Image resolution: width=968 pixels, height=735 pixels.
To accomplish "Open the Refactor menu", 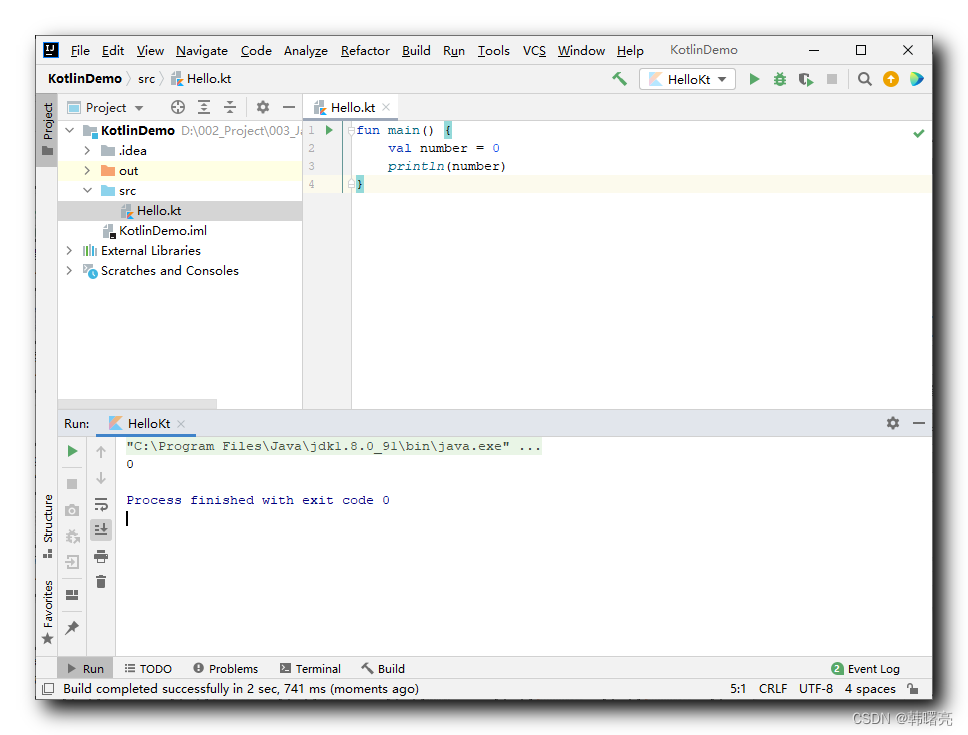I will coord(365,51).
